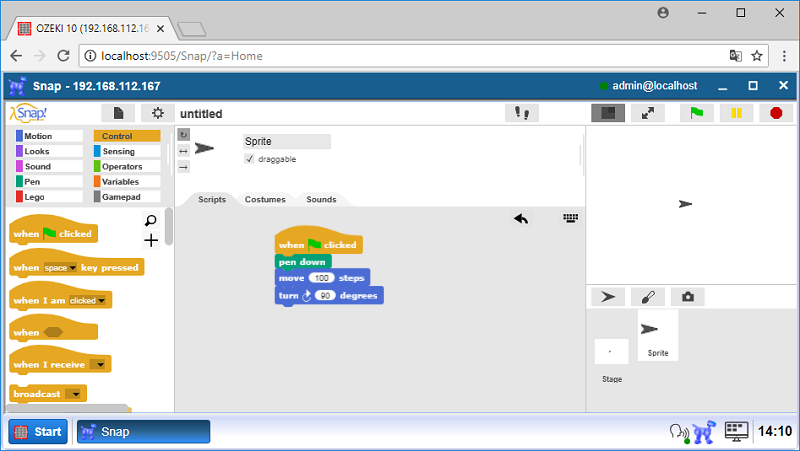This screenshot has width=800, height=451.
Task: Paint a new sprite with brush icon
Action: pos(648,297)
